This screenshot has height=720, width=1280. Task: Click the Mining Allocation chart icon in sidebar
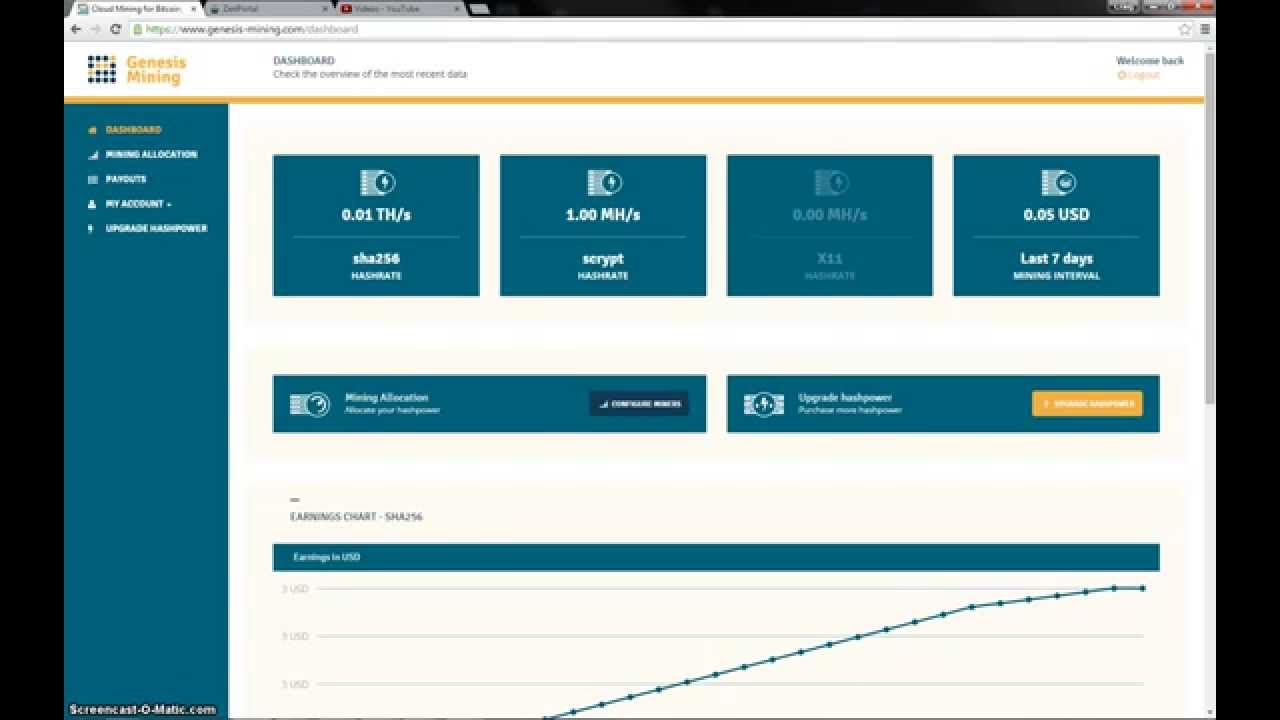click(93, 154)
